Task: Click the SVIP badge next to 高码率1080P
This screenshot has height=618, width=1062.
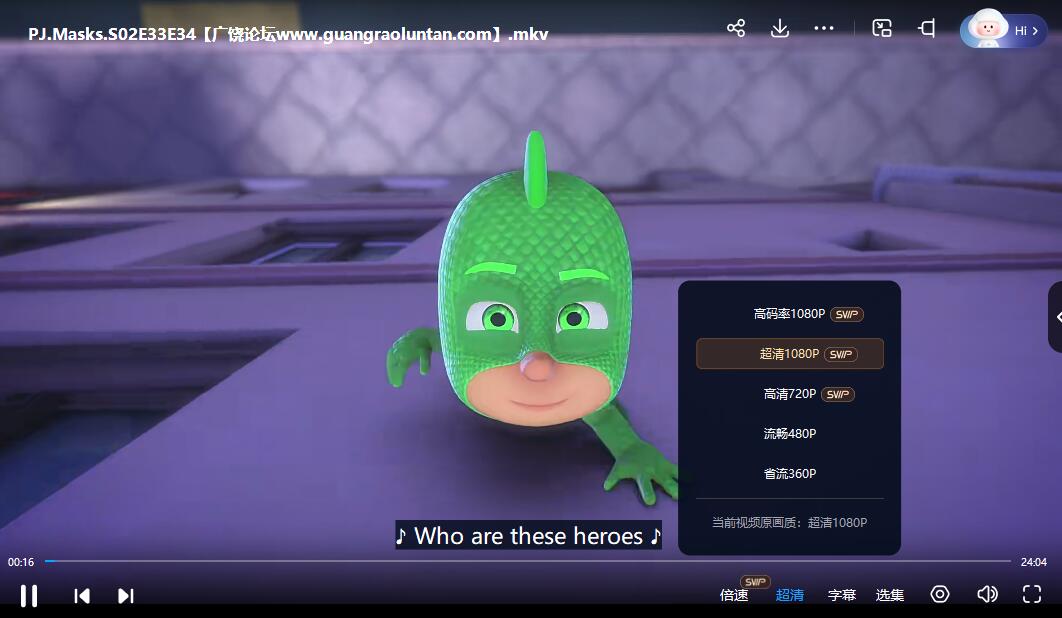Action: point(847,314)
